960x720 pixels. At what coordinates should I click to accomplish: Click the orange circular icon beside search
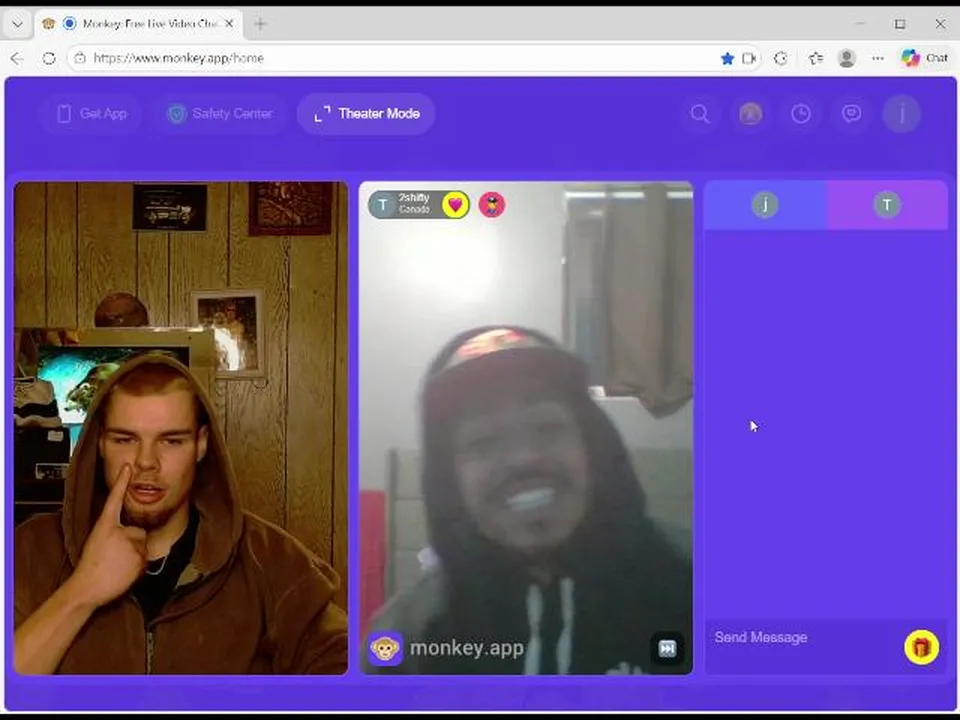click(x=751, y=114)
